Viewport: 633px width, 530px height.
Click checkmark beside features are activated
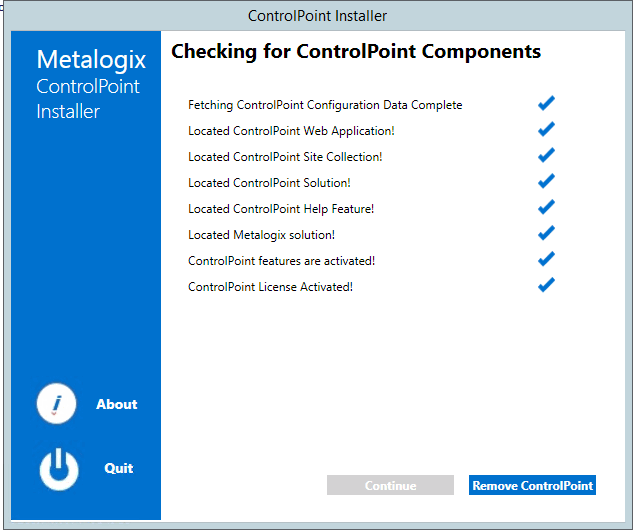pos(546,259)
